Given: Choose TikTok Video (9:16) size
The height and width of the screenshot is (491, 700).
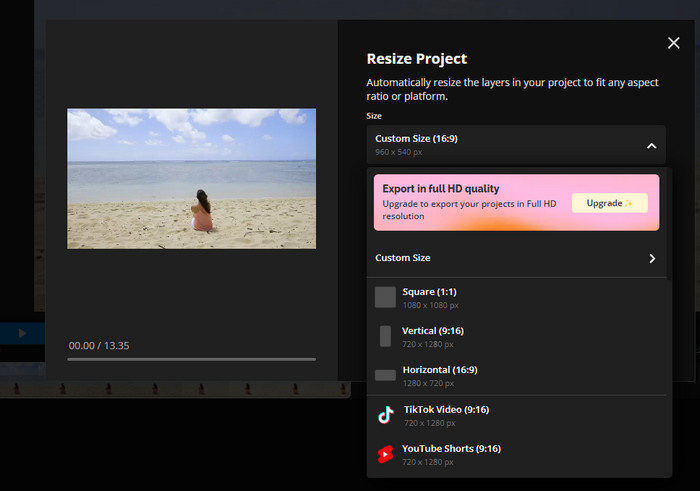Looking at the screenshot, I should 516,416.
